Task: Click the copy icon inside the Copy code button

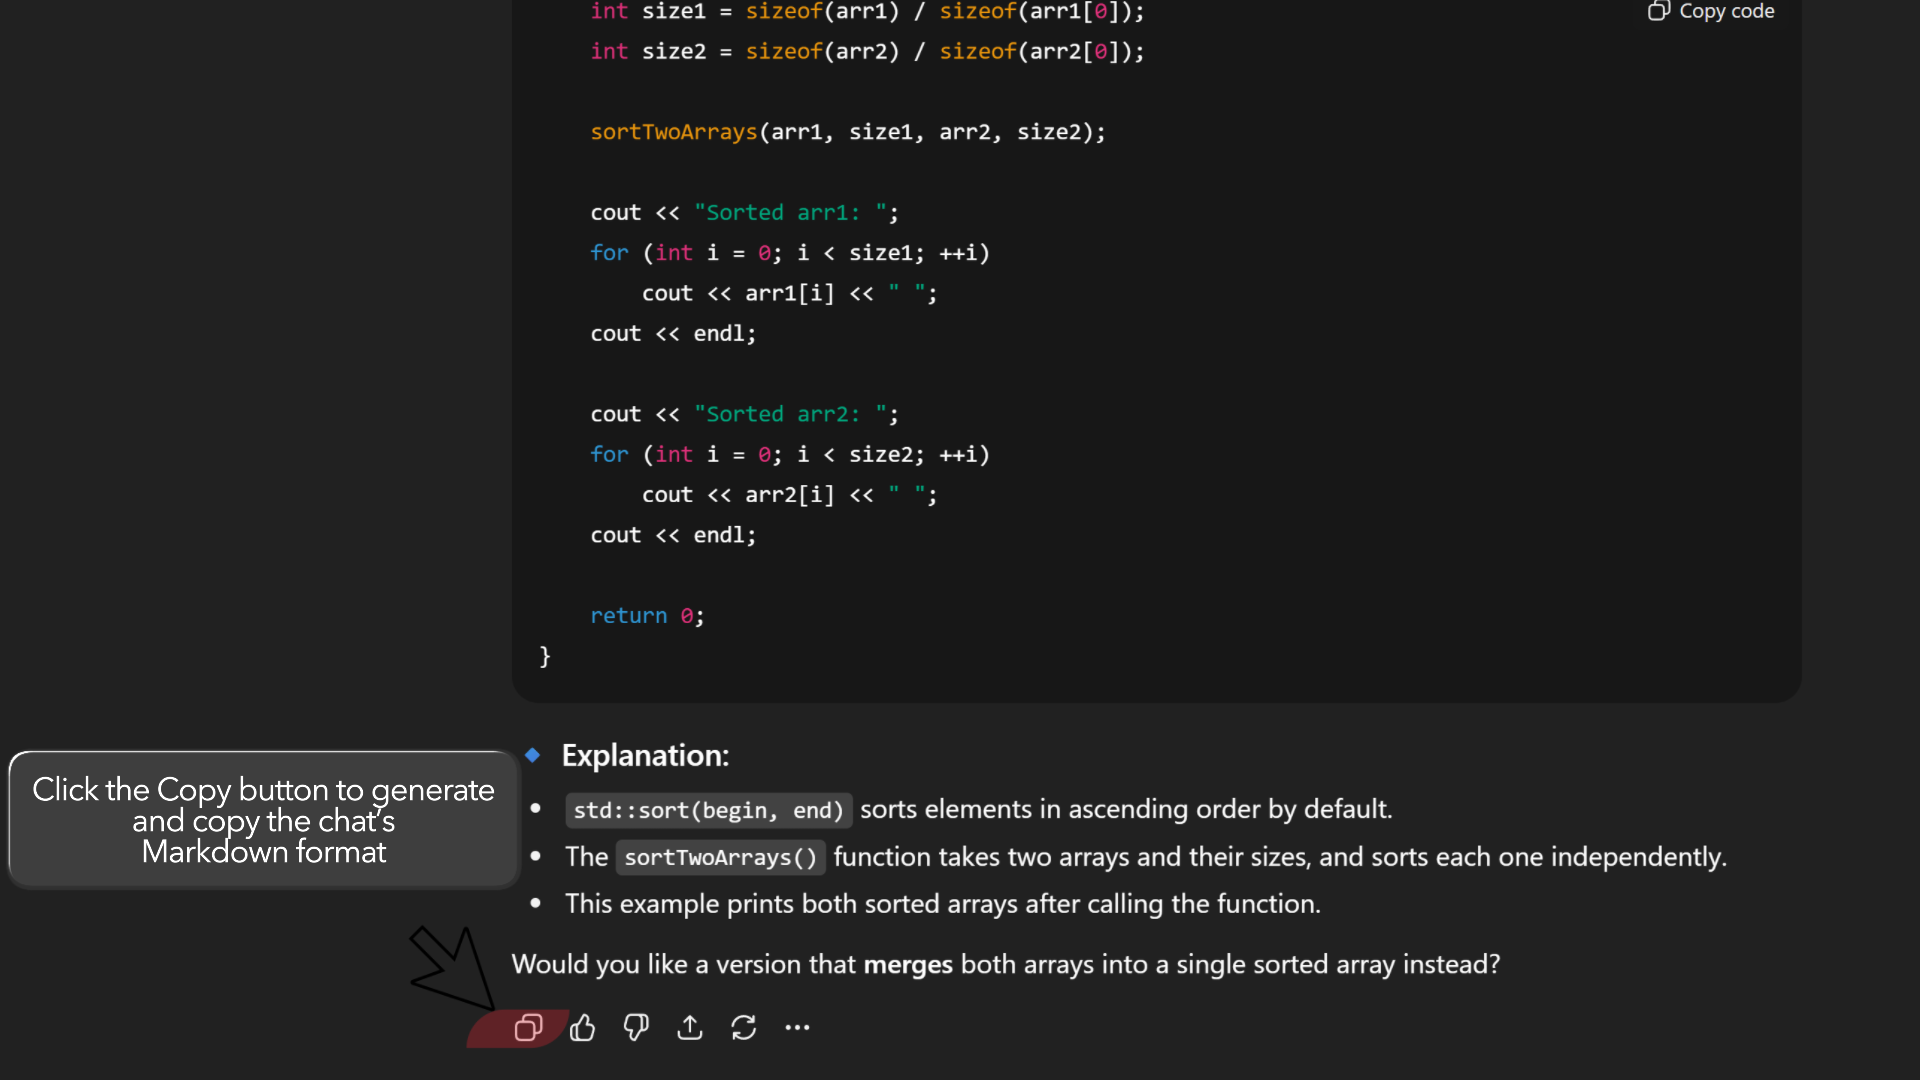Action: pos(1659,12)
